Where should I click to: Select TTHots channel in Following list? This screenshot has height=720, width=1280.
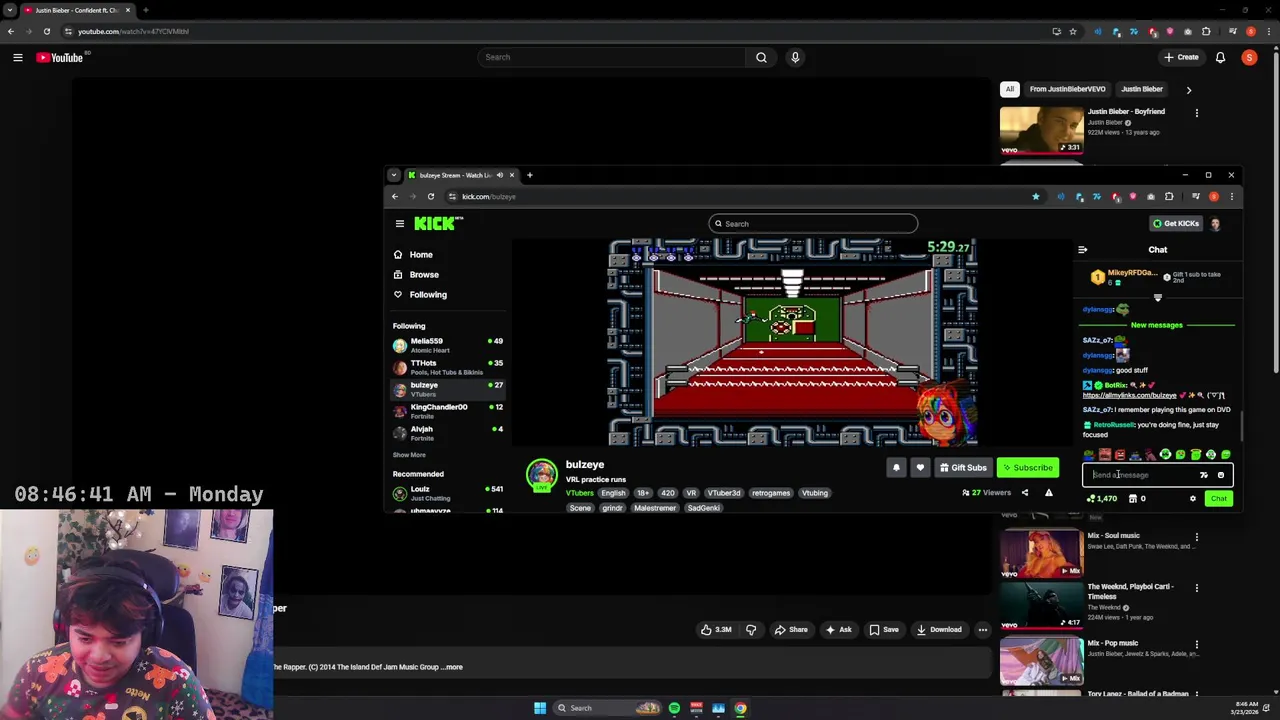click(x=448, y=367)
